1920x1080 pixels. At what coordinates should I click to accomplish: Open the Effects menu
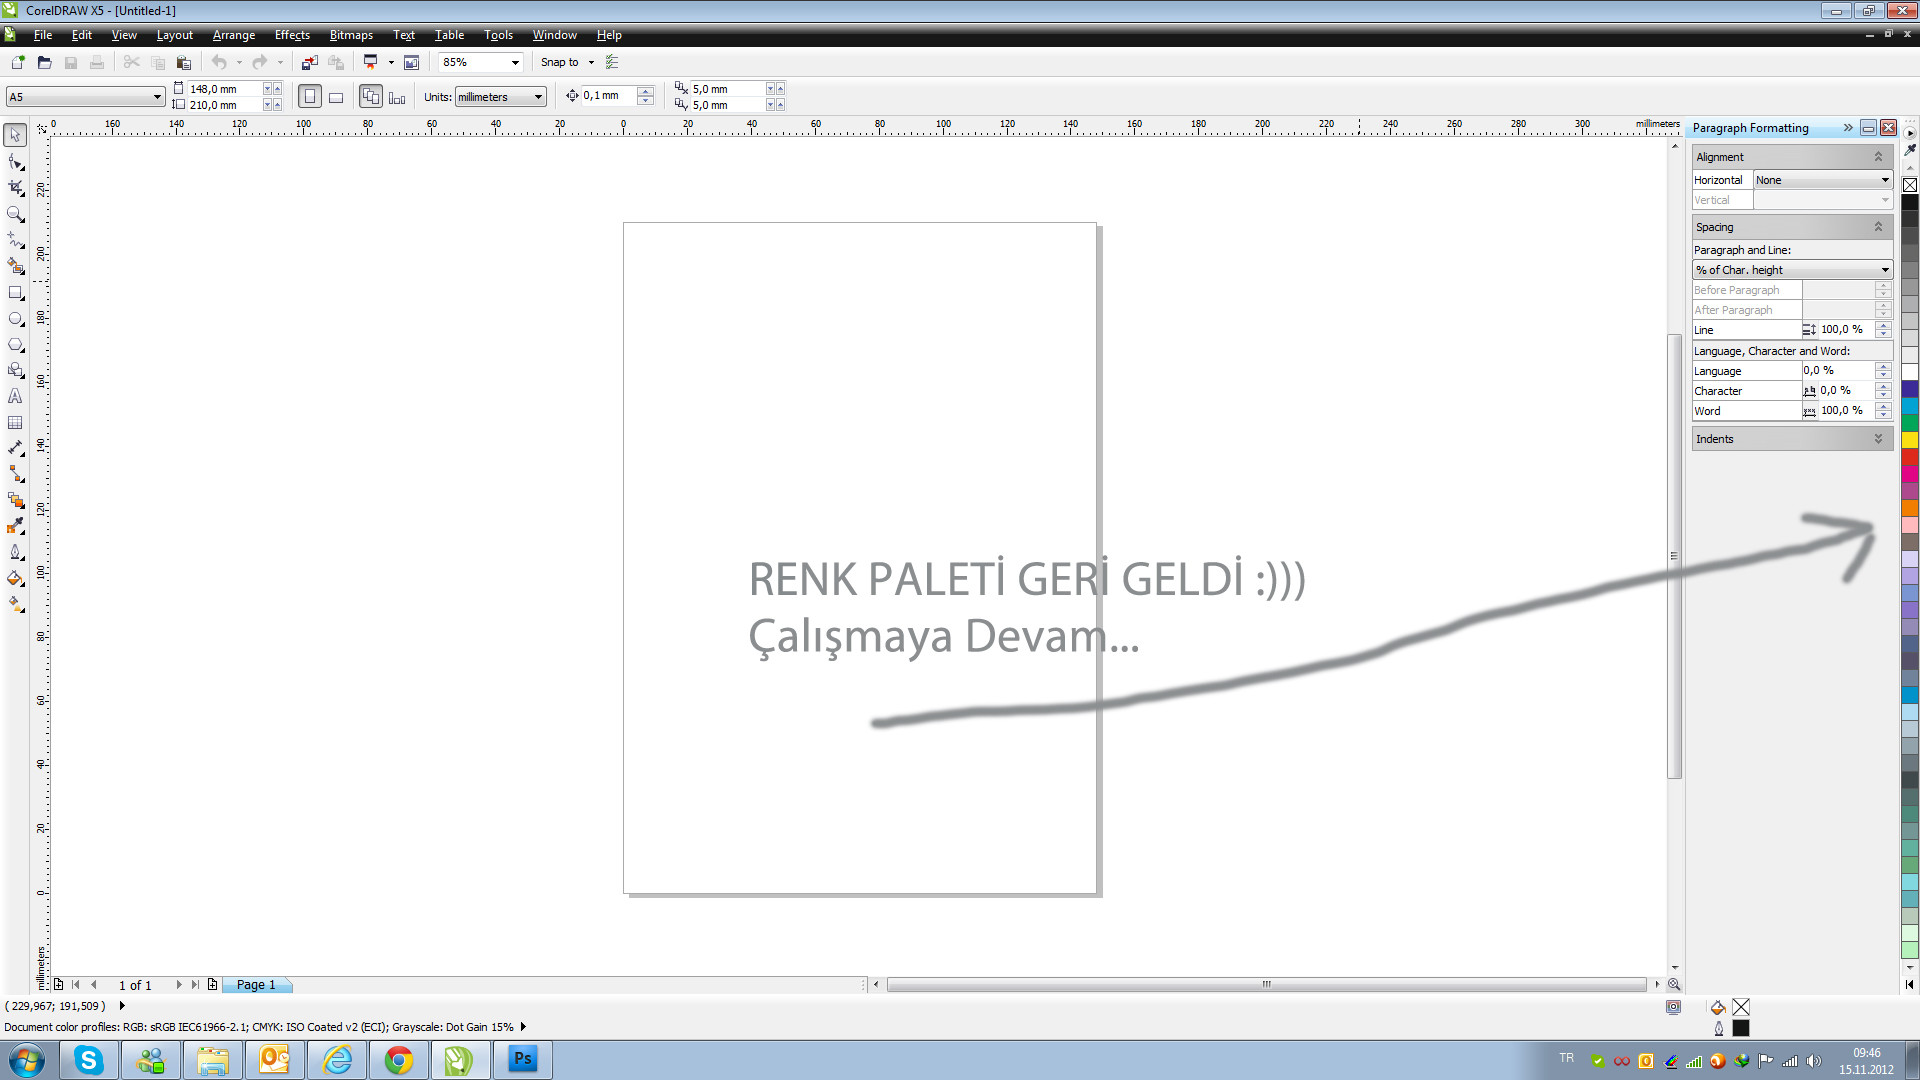click(292, 35)
